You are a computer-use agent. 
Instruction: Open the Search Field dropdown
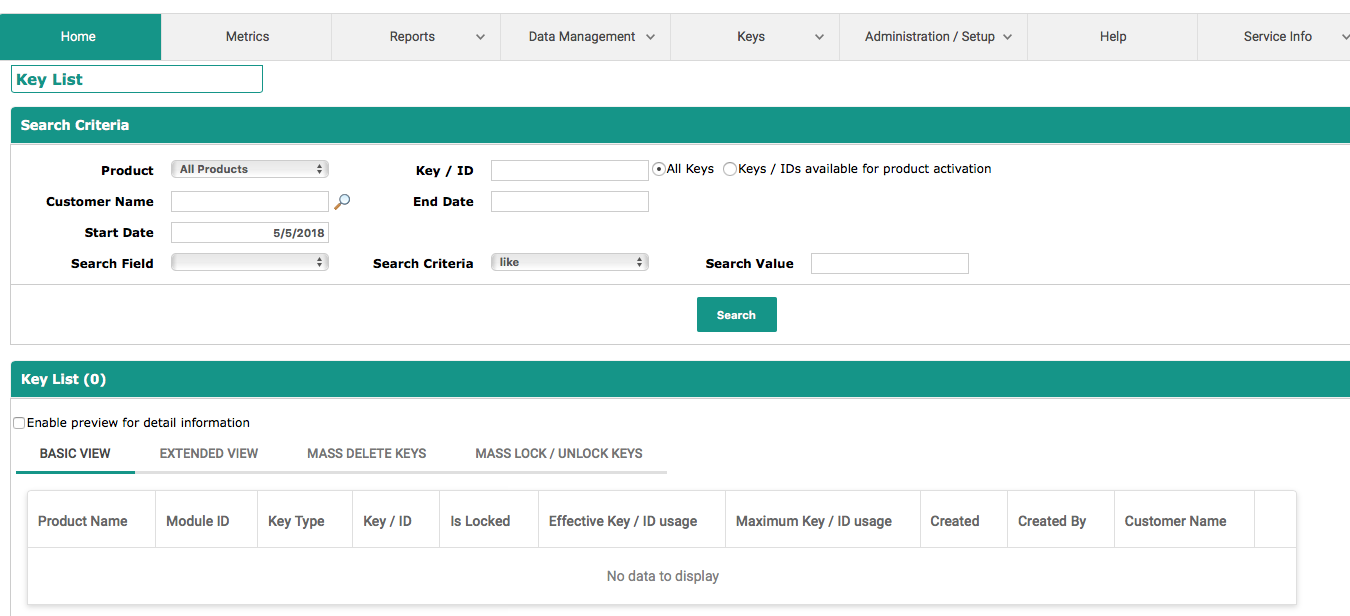249,262
